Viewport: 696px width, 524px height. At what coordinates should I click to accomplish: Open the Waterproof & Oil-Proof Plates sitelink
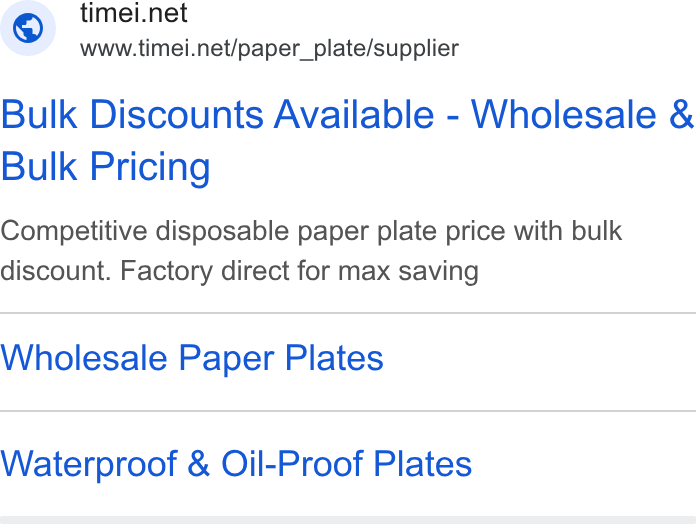pyautogui.click(x=236, y=464)
